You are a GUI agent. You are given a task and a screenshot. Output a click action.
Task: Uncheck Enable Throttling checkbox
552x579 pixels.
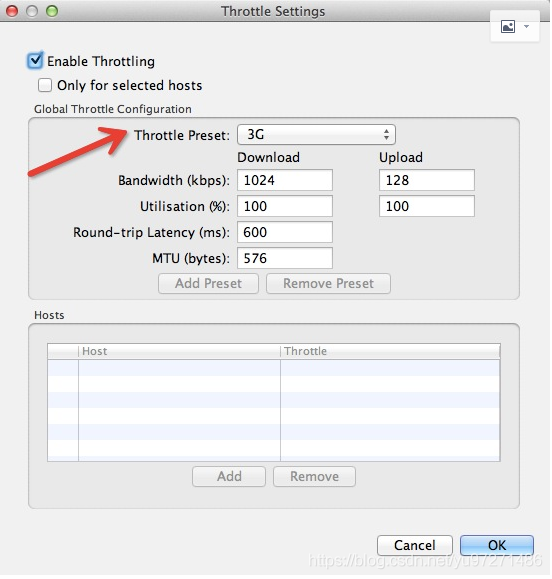pos(35,60)
